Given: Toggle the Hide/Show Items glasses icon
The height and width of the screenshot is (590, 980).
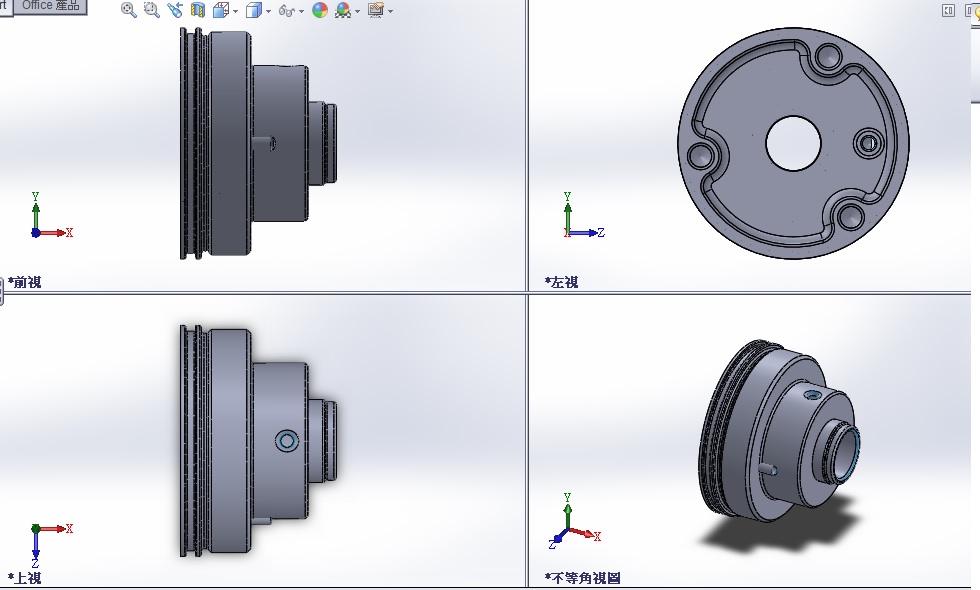Looking at the screenshot, I should click(x=286, y=11).
